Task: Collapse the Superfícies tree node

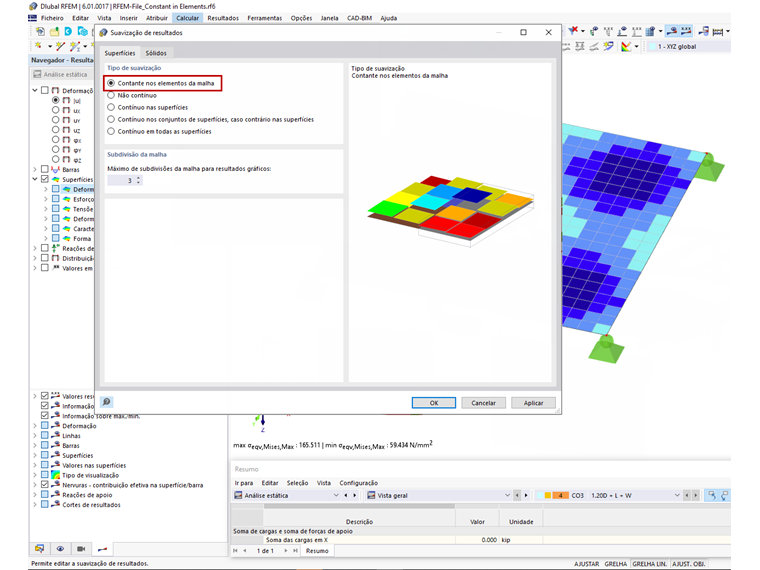Action: click(x=35, y=179)
